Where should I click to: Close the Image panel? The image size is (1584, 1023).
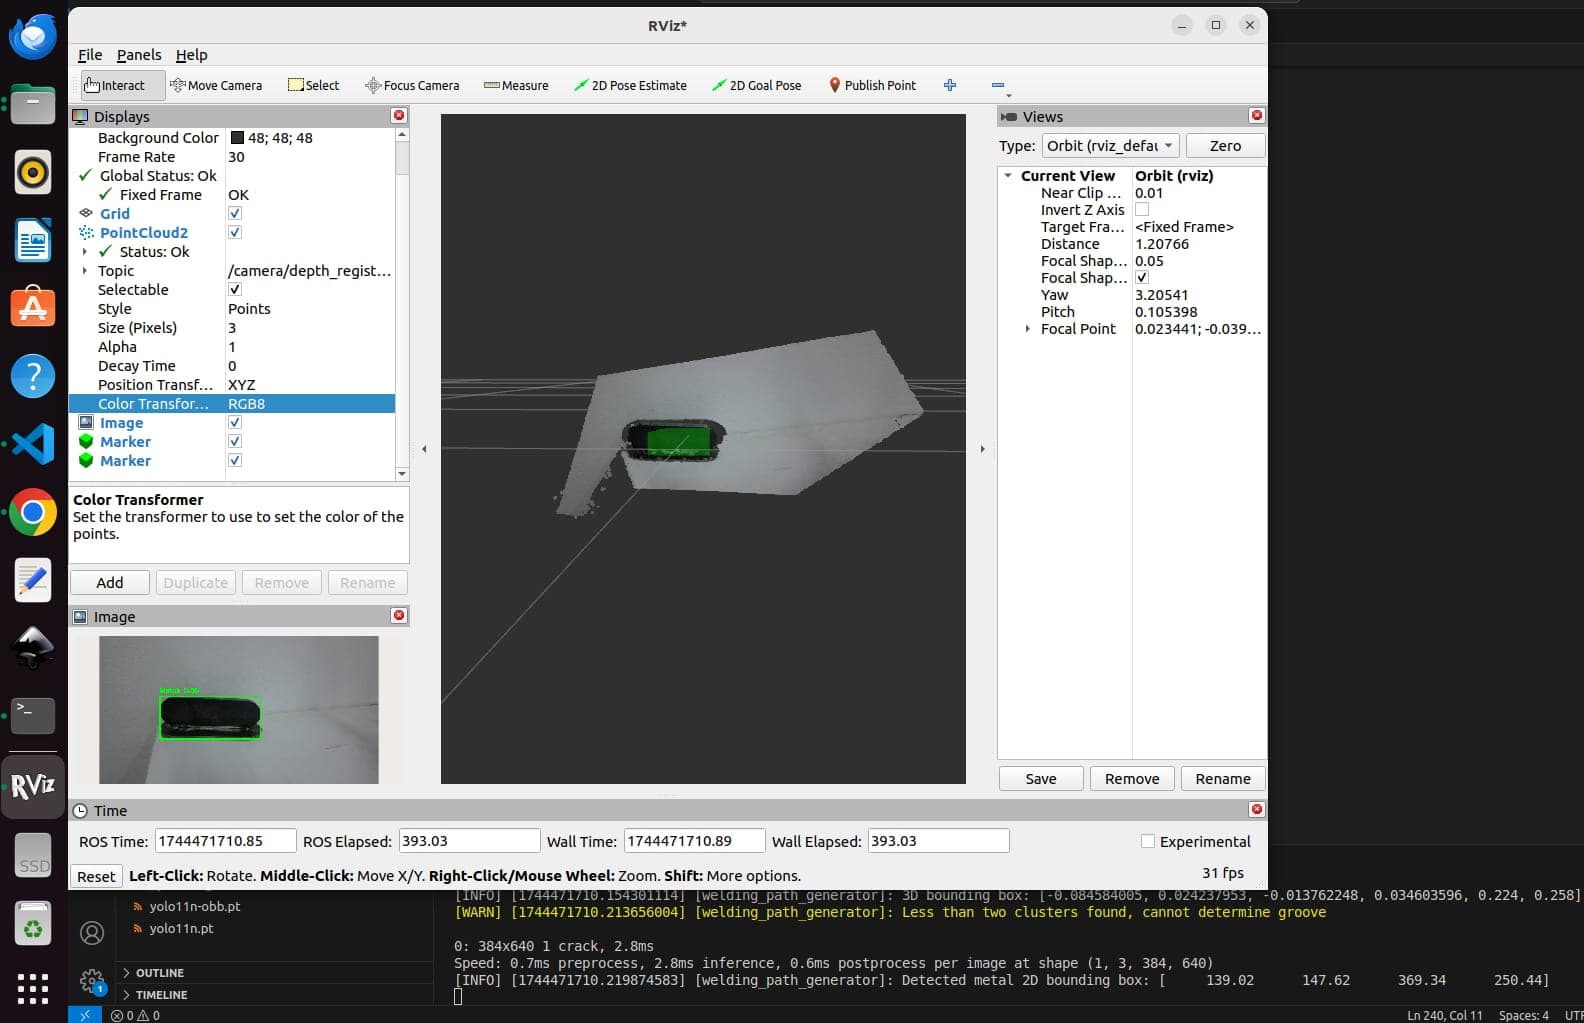[x=399, y=616]
